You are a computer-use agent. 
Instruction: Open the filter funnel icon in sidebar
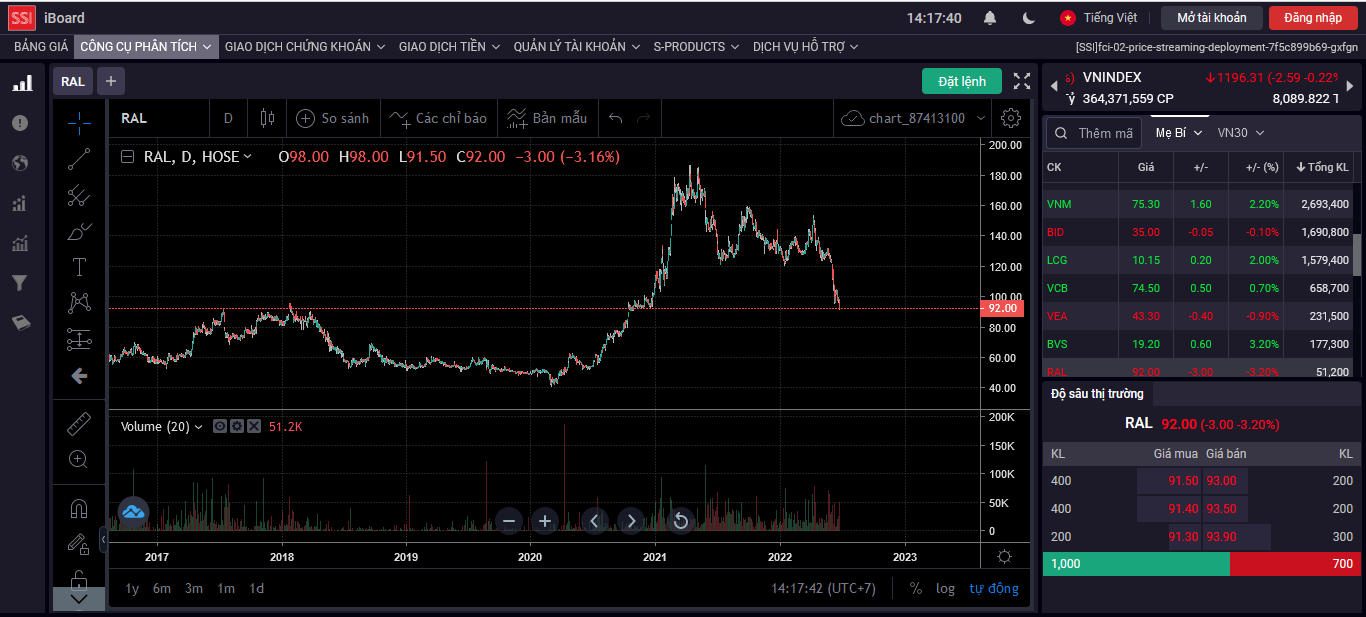click(20, 283)
